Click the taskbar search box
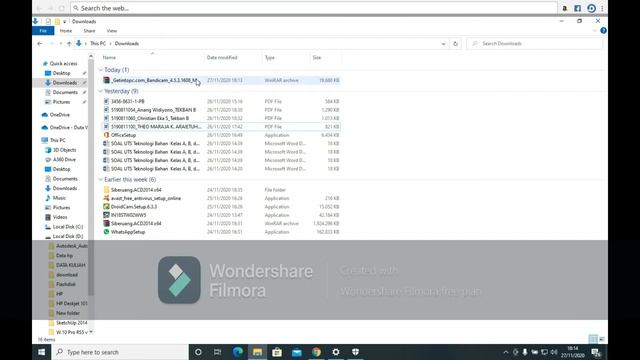 coord(120,352)
